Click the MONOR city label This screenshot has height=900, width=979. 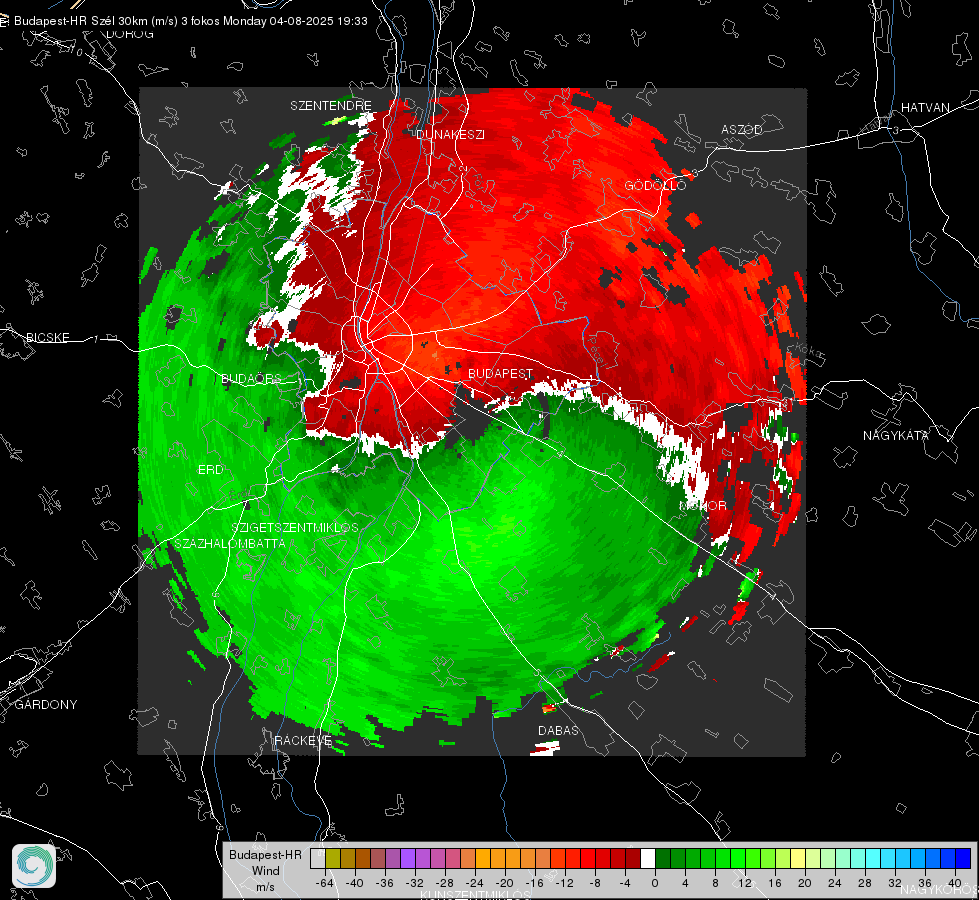pyautogui.click(x=703, y=505)
